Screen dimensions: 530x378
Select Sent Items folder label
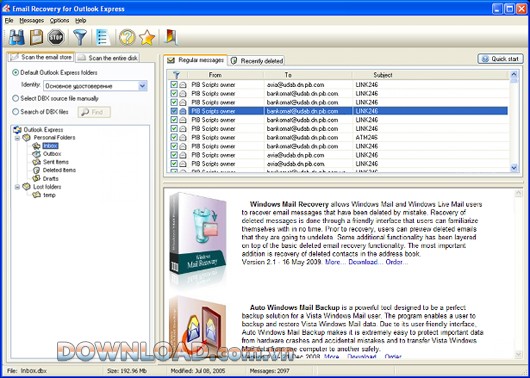click(x=56, y=162)
